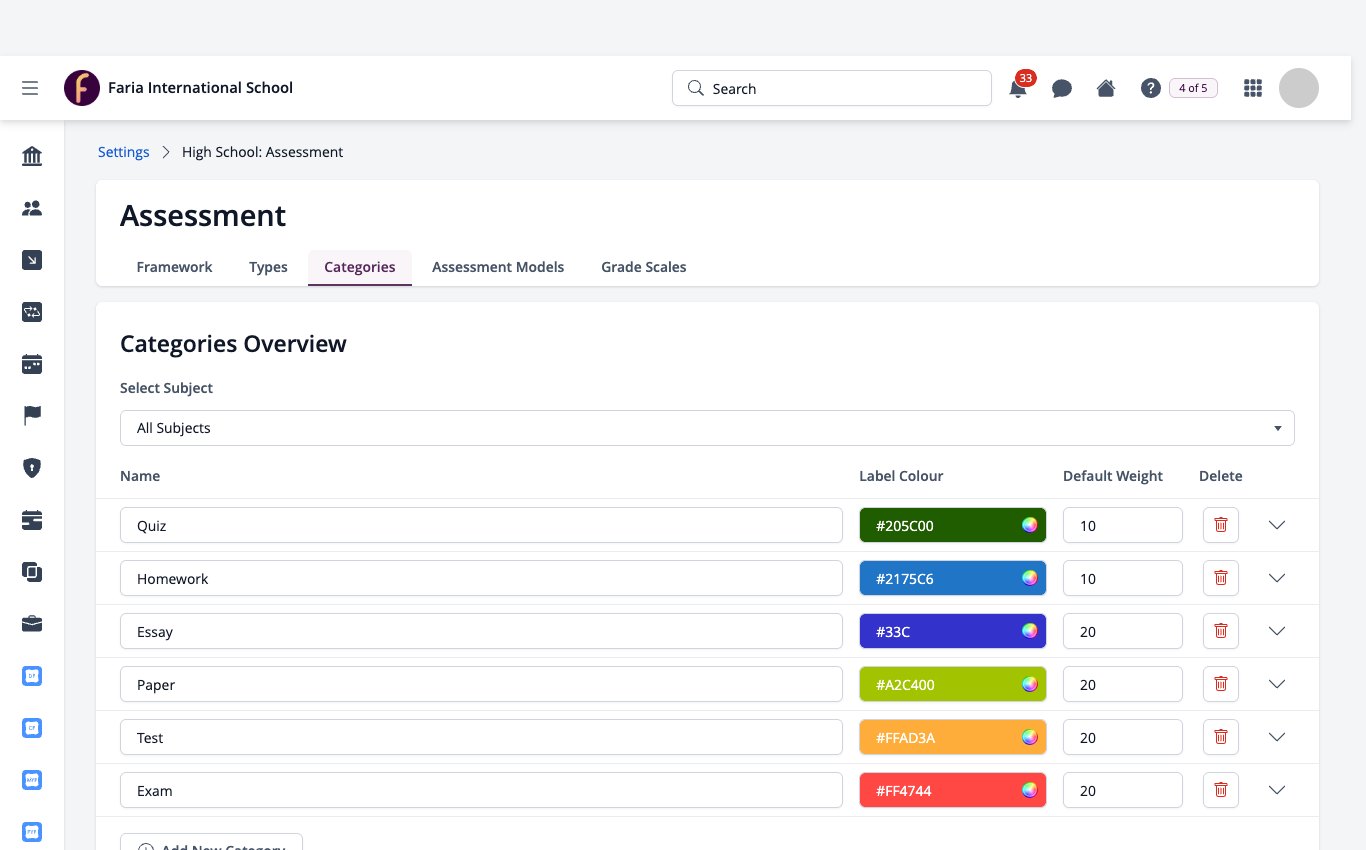This screenshot has height=850, width=1366.
Task: Switch to the Assessment Models tab
Action: tap(498, 267)
